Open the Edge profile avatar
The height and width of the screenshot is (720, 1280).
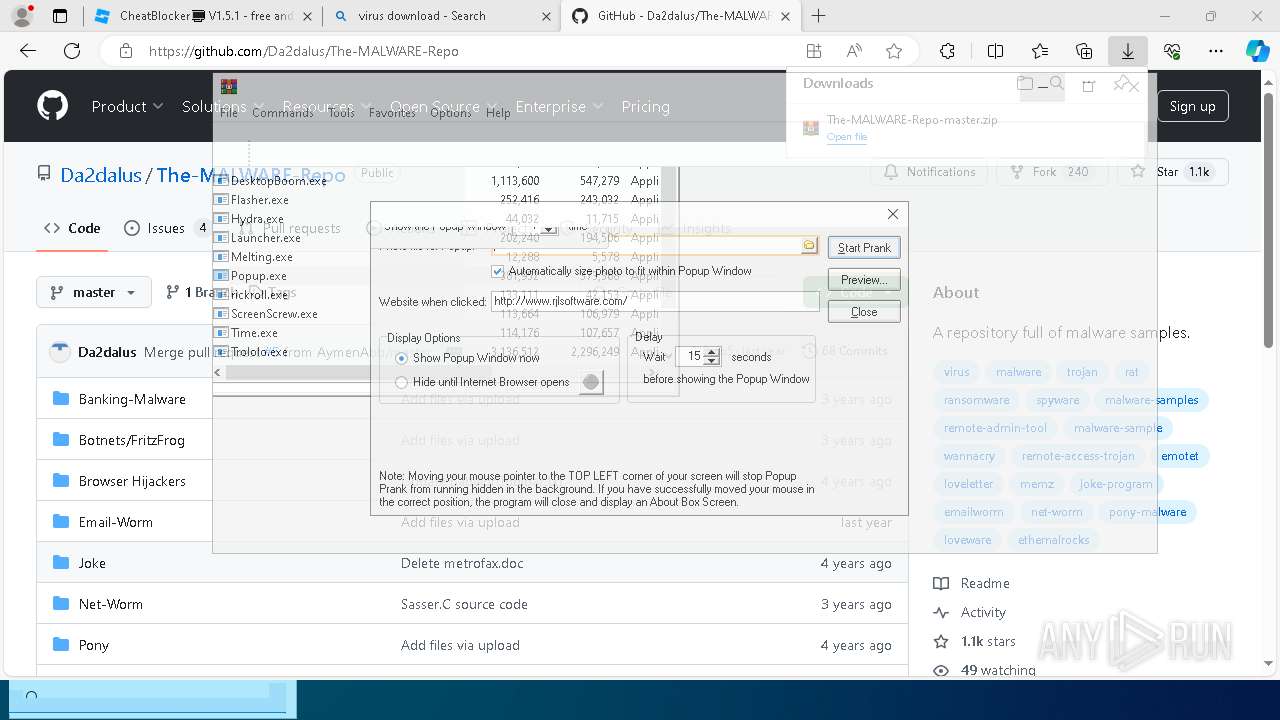tap(22, 16)
